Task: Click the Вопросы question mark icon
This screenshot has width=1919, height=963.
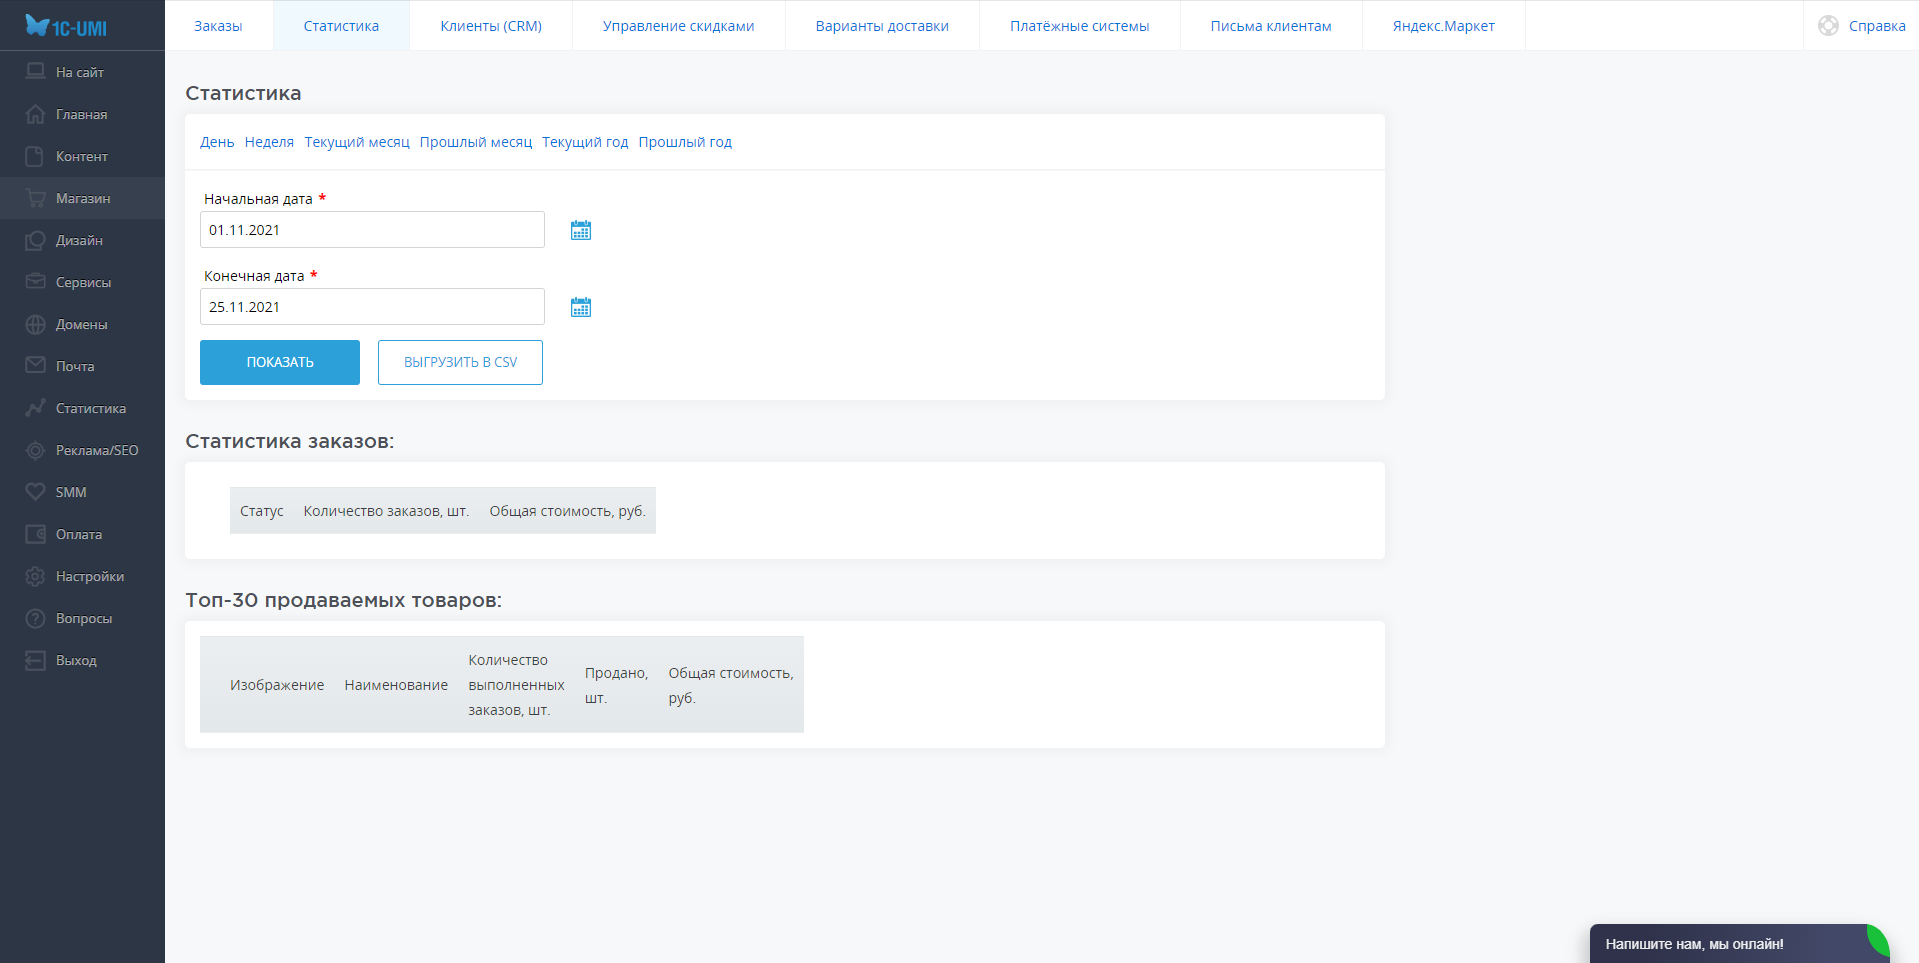Action: [35, 618]
